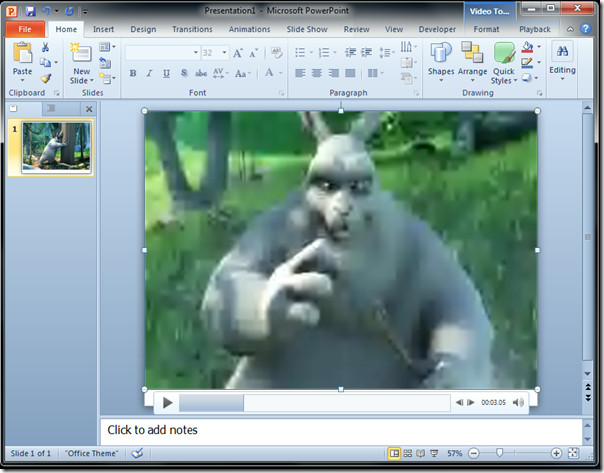This screenshot has width=604, height=473.
Task: Click the Copy icon
Action: pos(45,62)
